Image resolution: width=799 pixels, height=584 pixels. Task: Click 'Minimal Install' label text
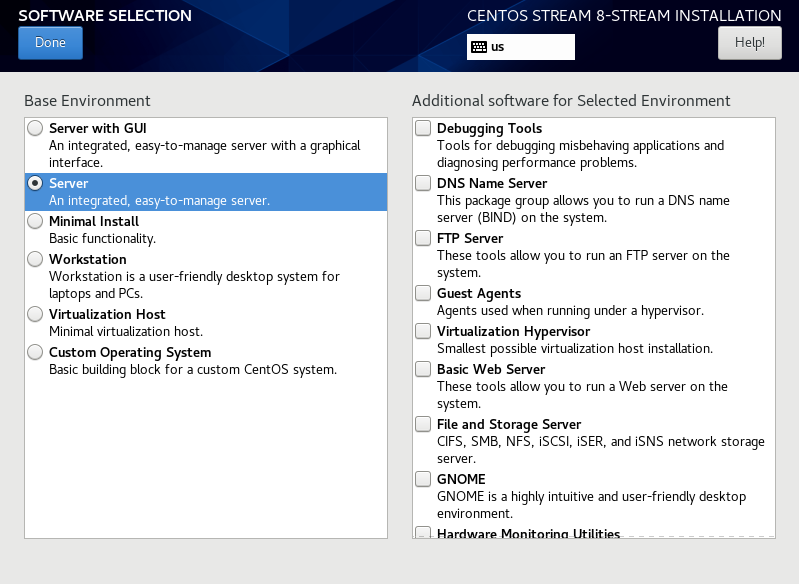click(94, 221)
